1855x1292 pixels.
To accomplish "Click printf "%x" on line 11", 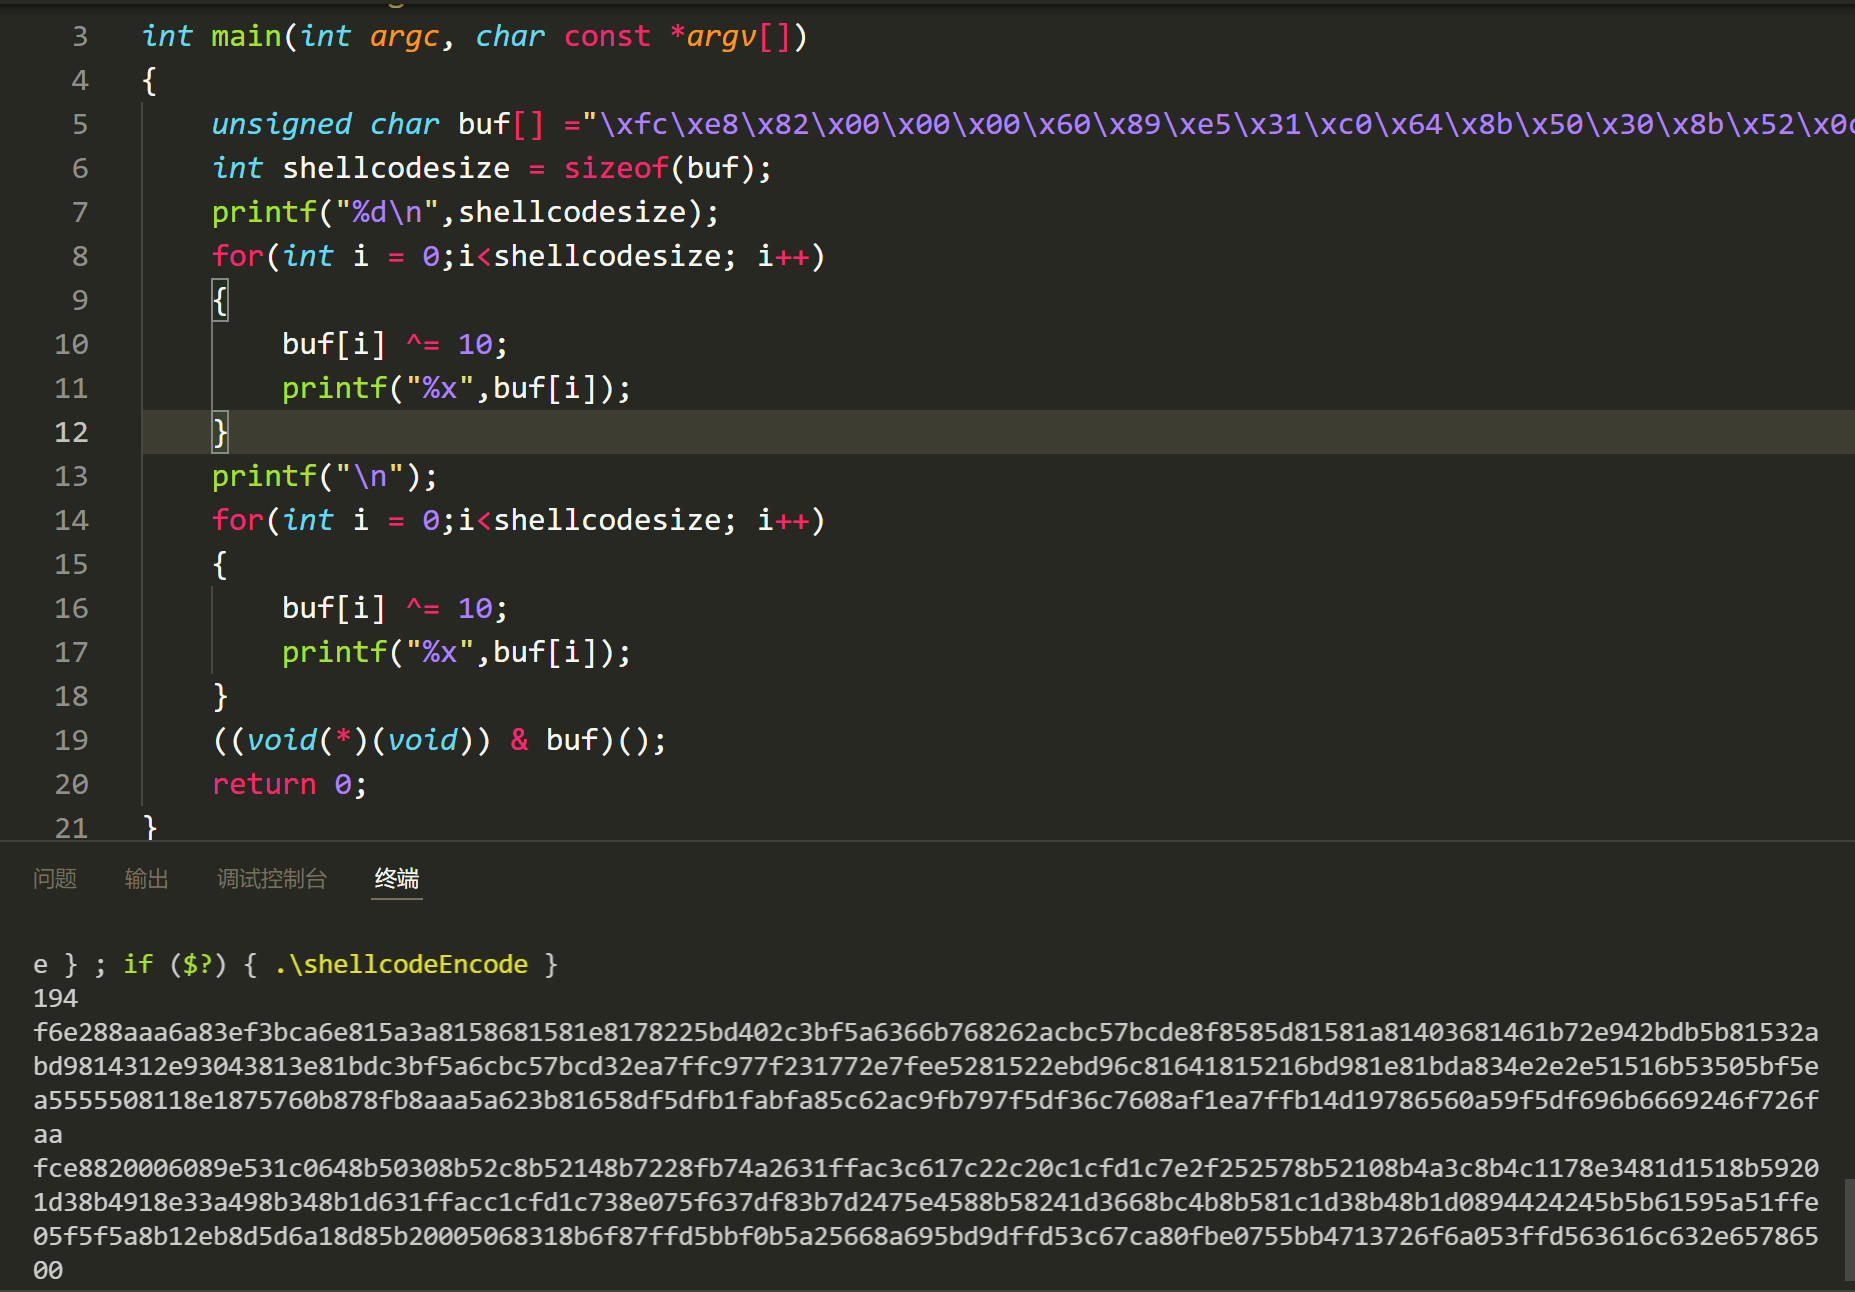I will [456, 389].
